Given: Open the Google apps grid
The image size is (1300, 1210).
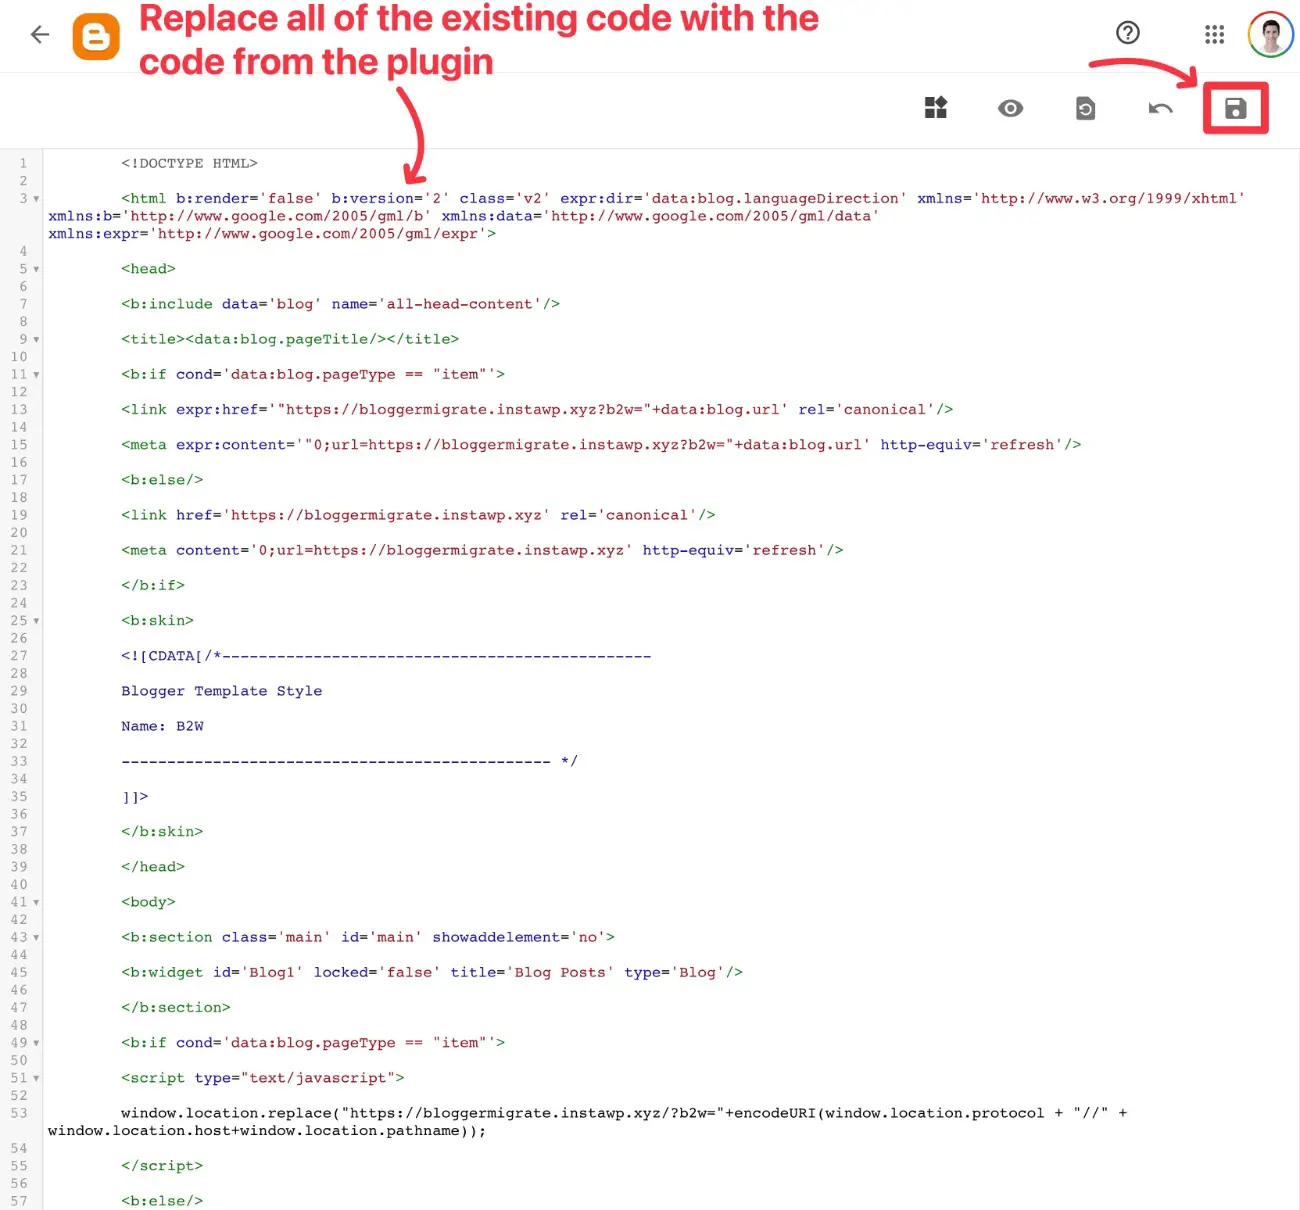Looking at the screenshot, I should (x=1214, y=35).
